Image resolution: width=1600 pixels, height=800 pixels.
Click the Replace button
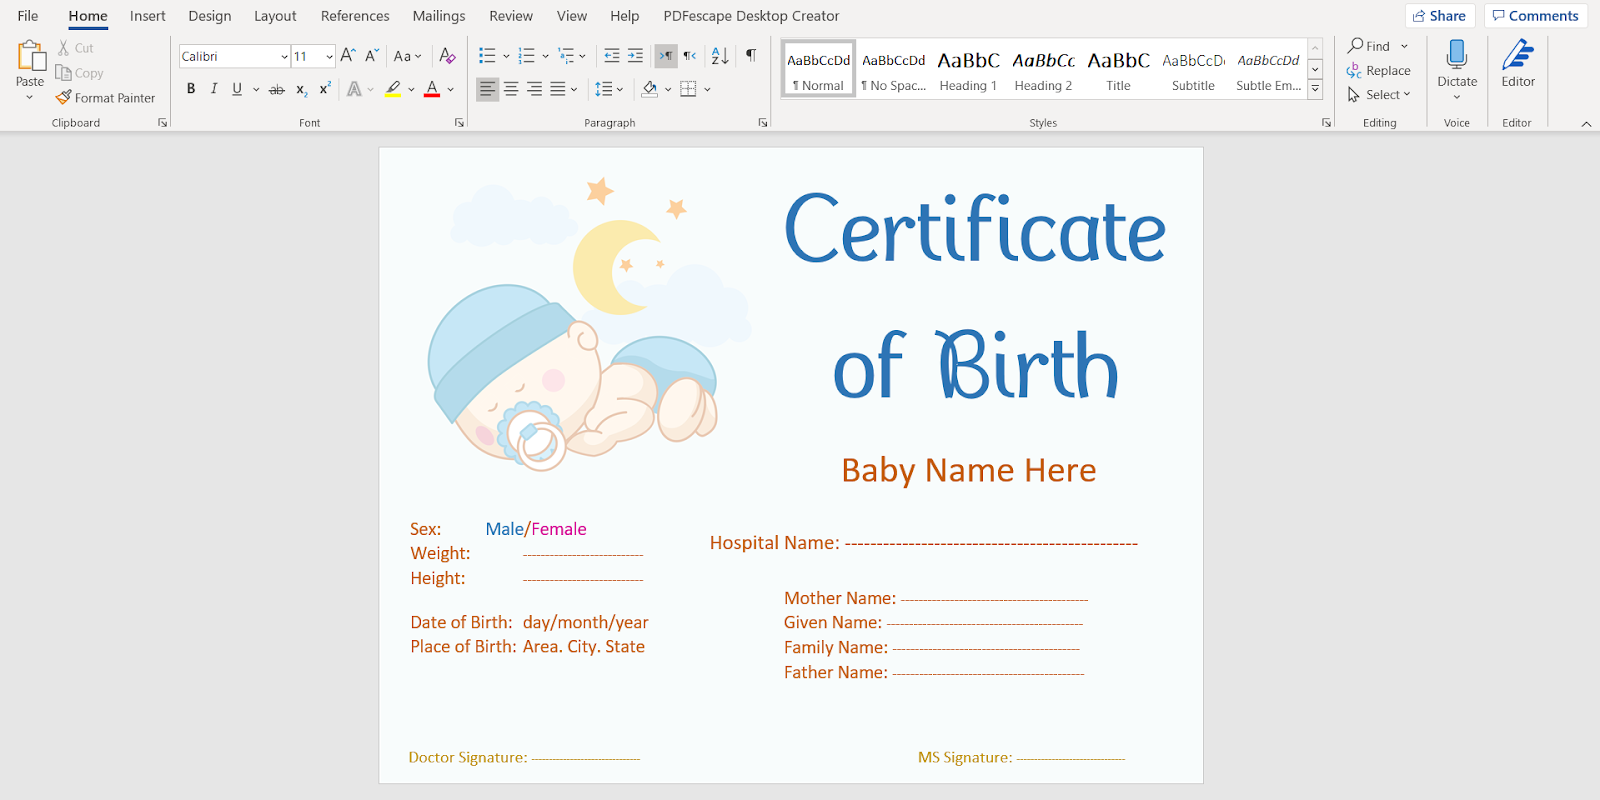[x=1378, y=71]
